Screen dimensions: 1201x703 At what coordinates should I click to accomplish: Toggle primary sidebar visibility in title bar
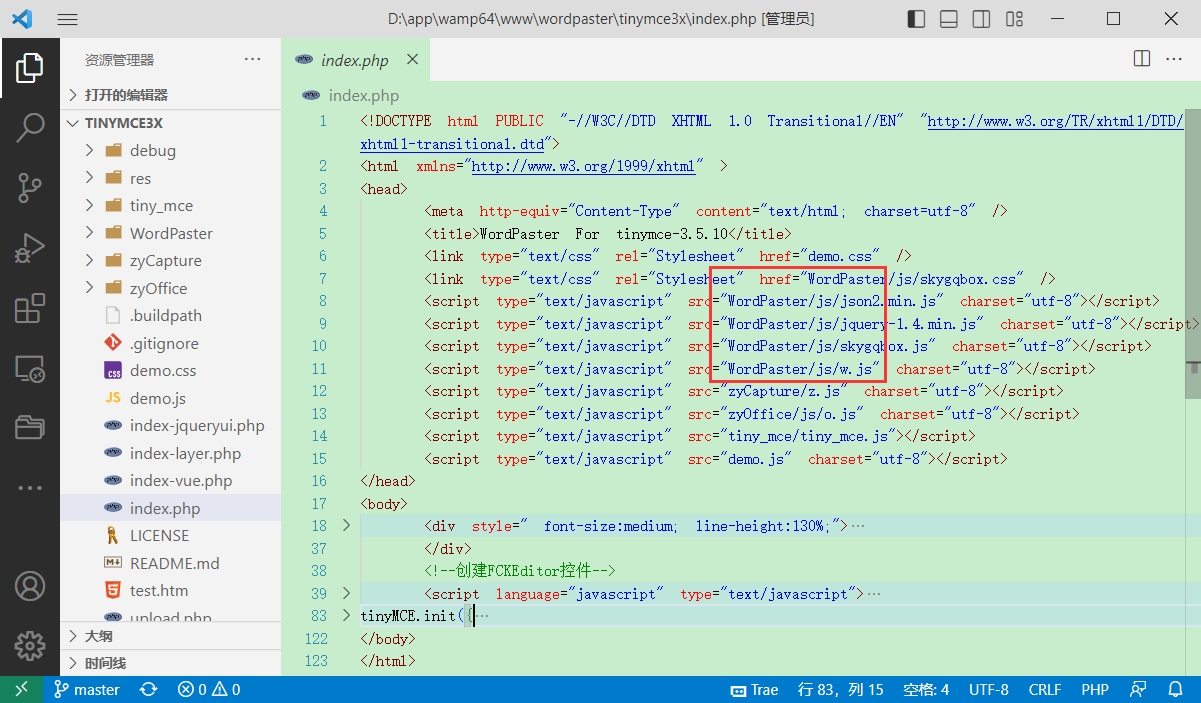pyautogui.click(x=916, y=19)
